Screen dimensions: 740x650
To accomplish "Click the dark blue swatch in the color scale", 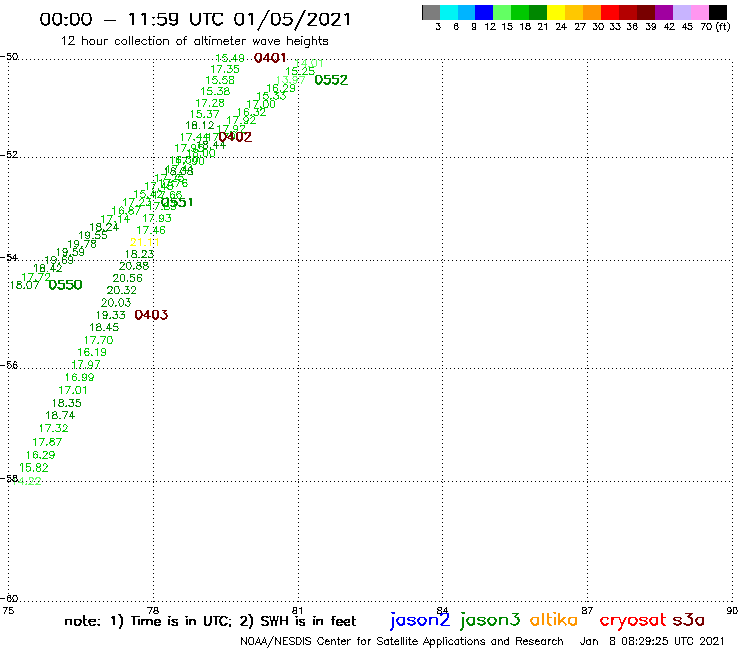I will 484,12.
